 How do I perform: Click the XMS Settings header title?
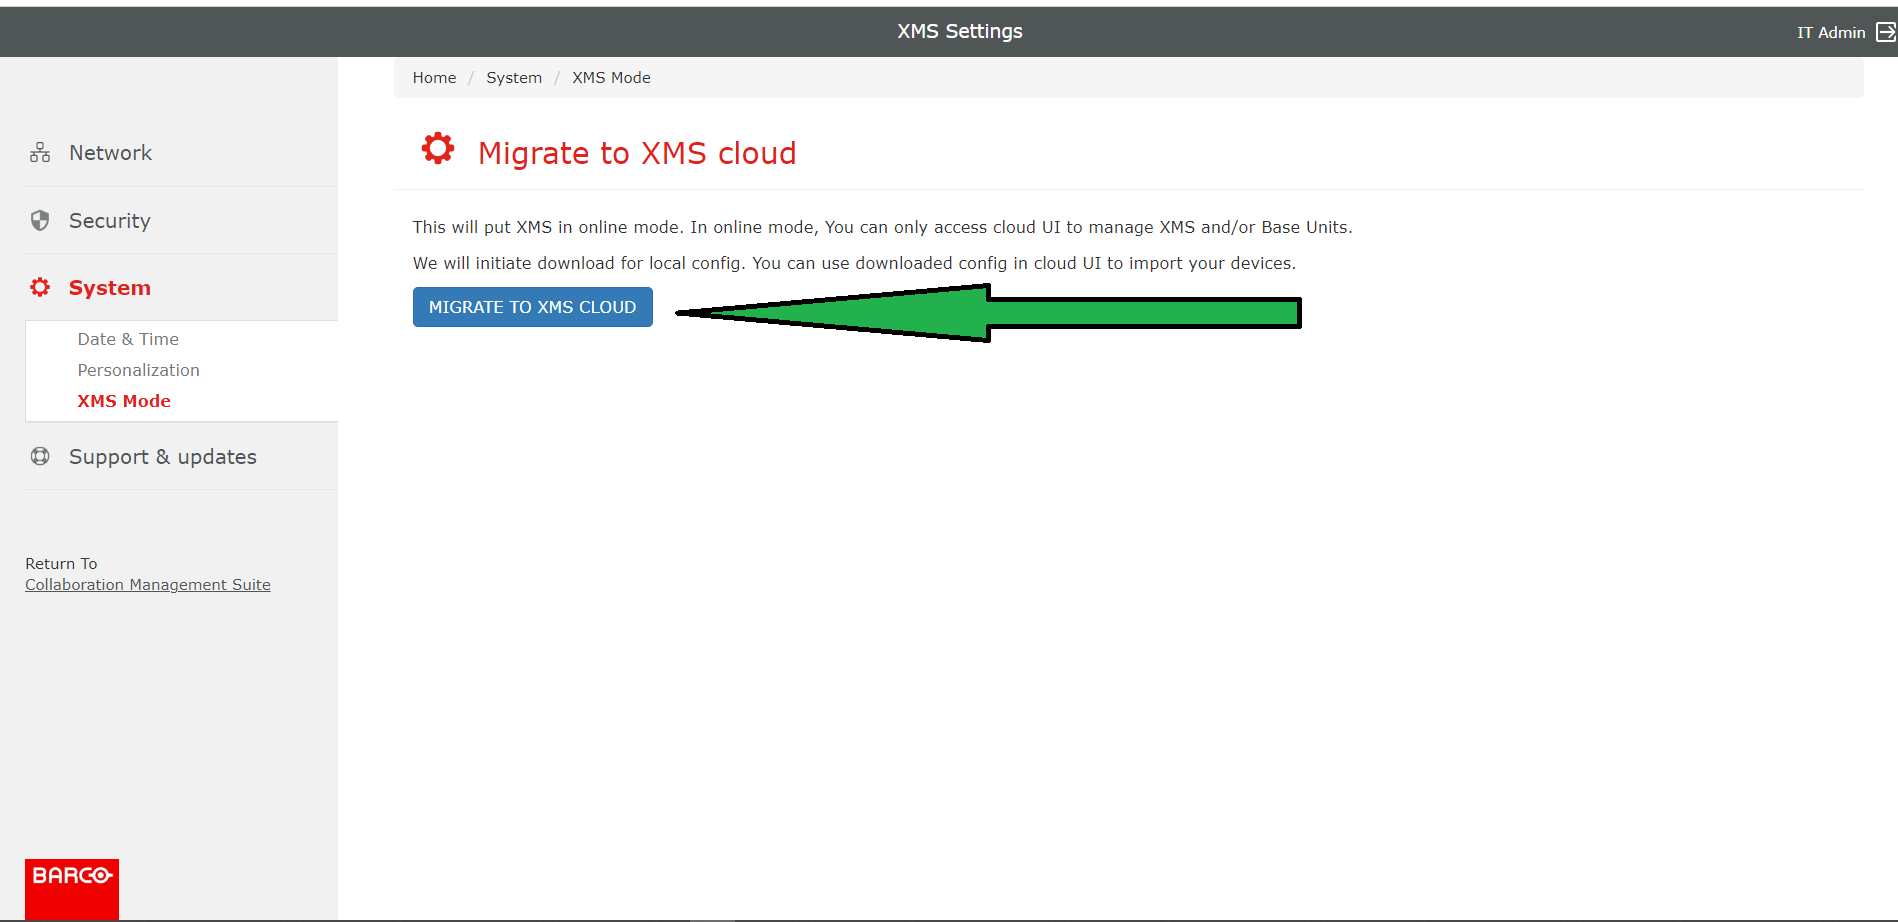[x=960, y=31]
